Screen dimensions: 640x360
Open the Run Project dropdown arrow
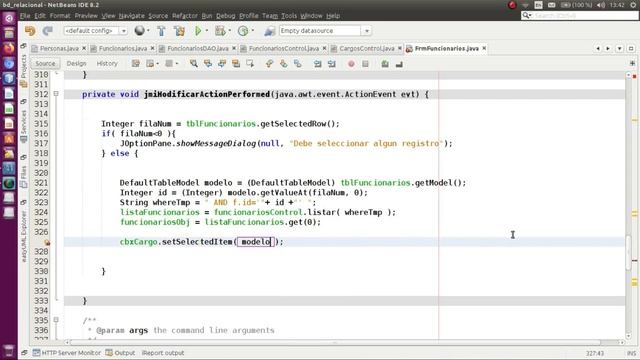tap(207, 31)
